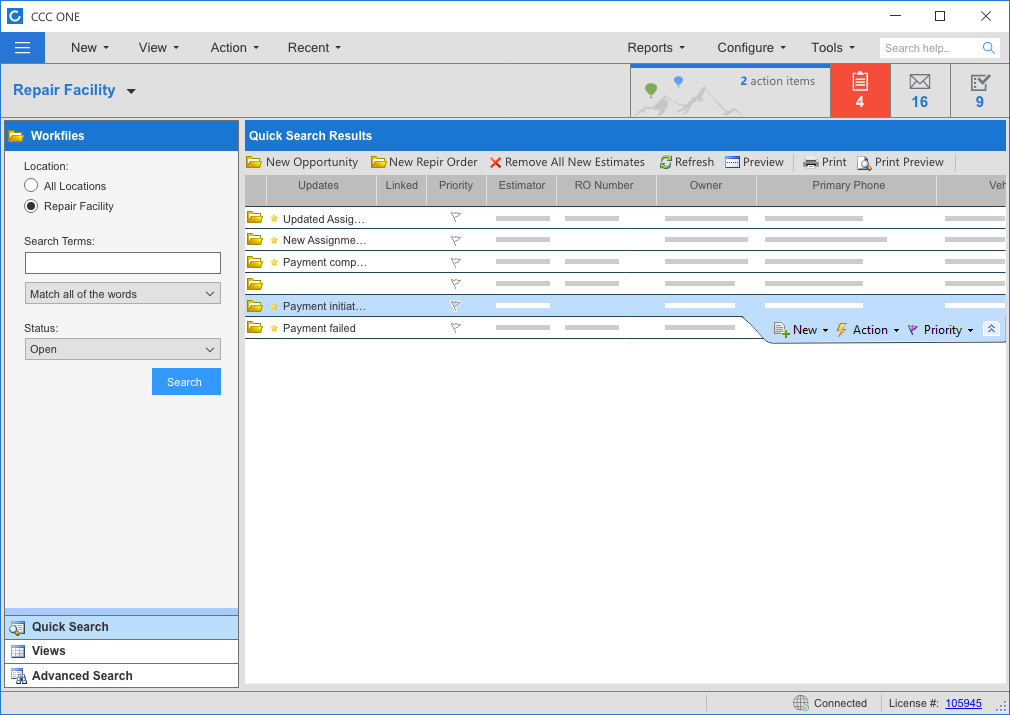Sort by the RO Number column header
Screen dimensions: 1010x715
coord(606,190)
